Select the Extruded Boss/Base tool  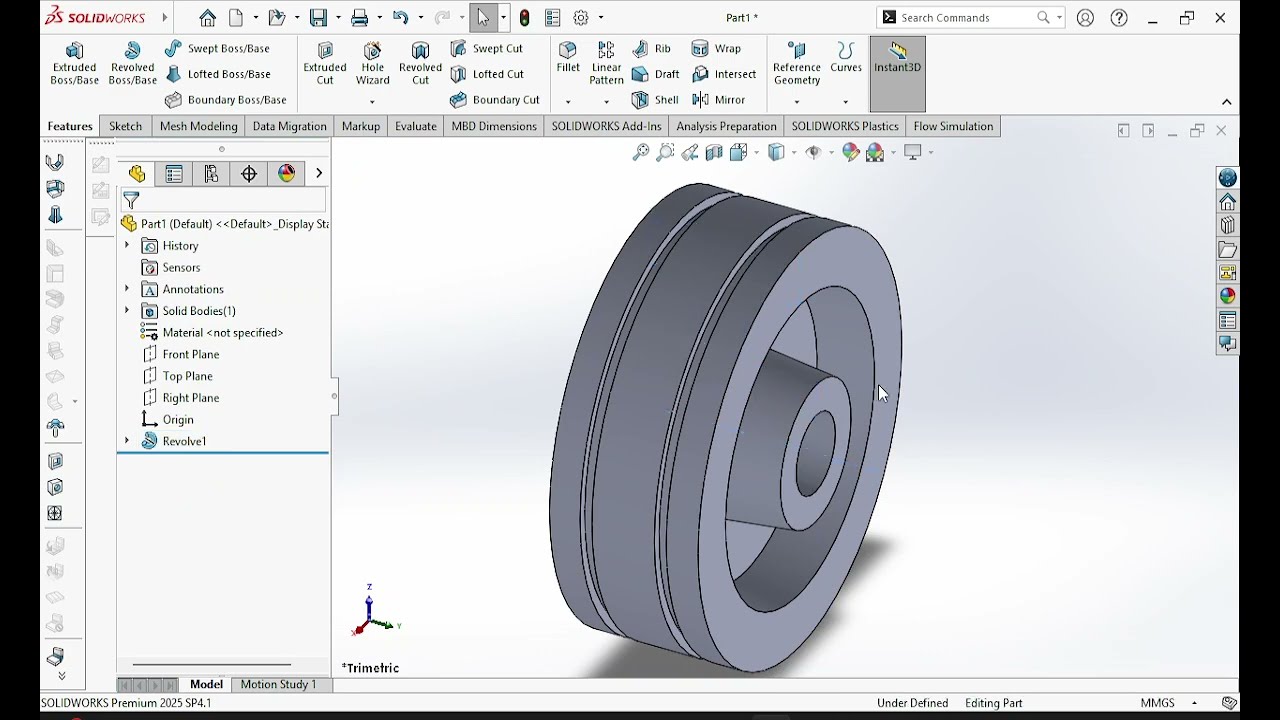(74, 64)
